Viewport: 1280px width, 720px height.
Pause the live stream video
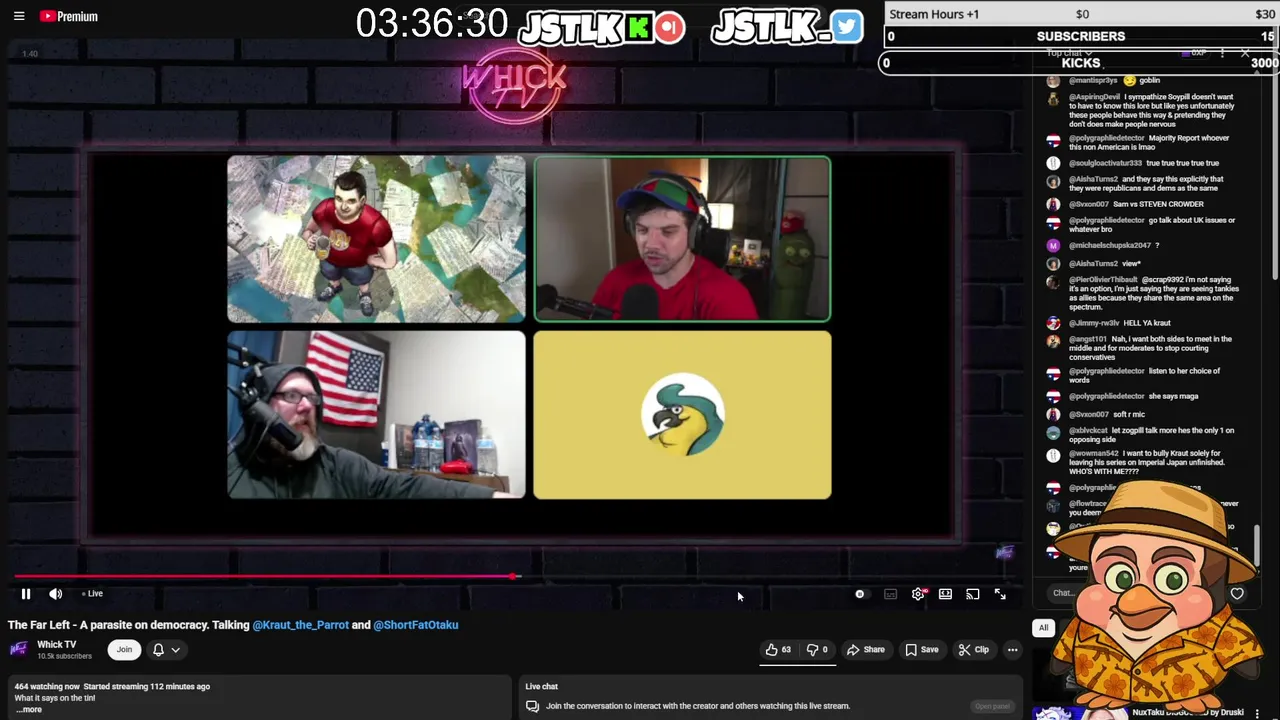pos(26,594)
